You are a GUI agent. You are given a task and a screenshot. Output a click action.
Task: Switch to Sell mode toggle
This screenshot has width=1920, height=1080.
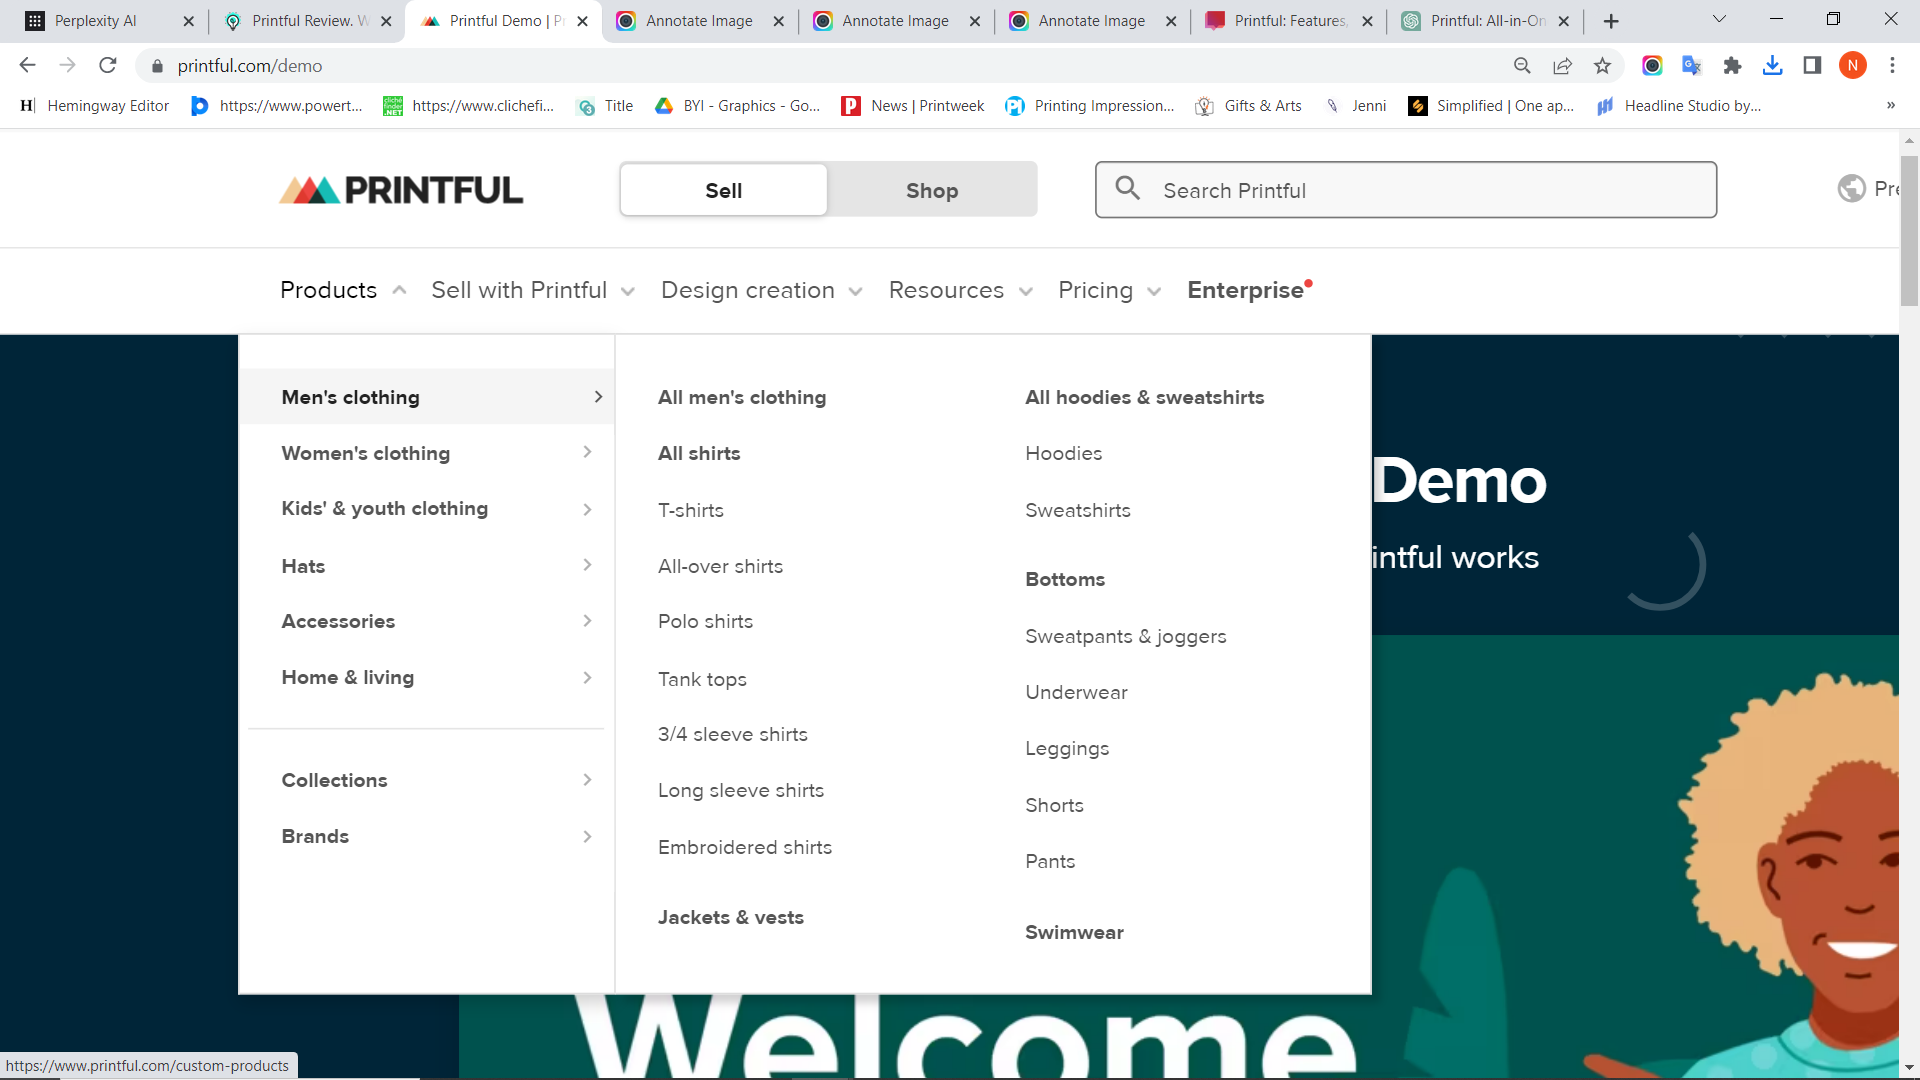coord(723,190)
